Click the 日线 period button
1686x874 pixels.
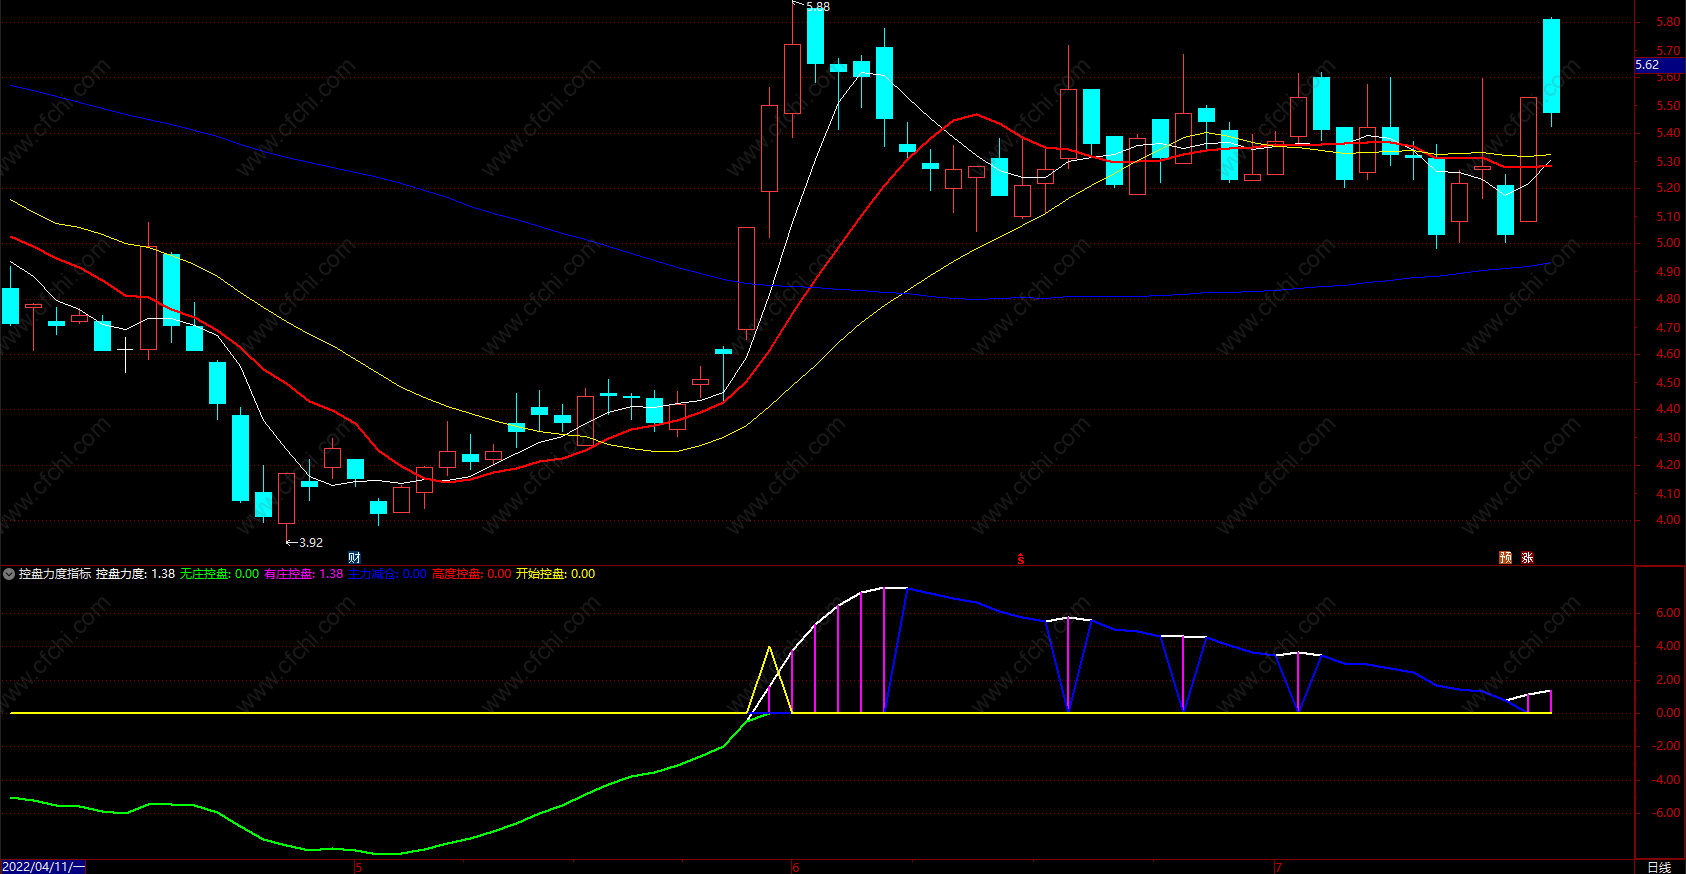tap(1659, 867)
